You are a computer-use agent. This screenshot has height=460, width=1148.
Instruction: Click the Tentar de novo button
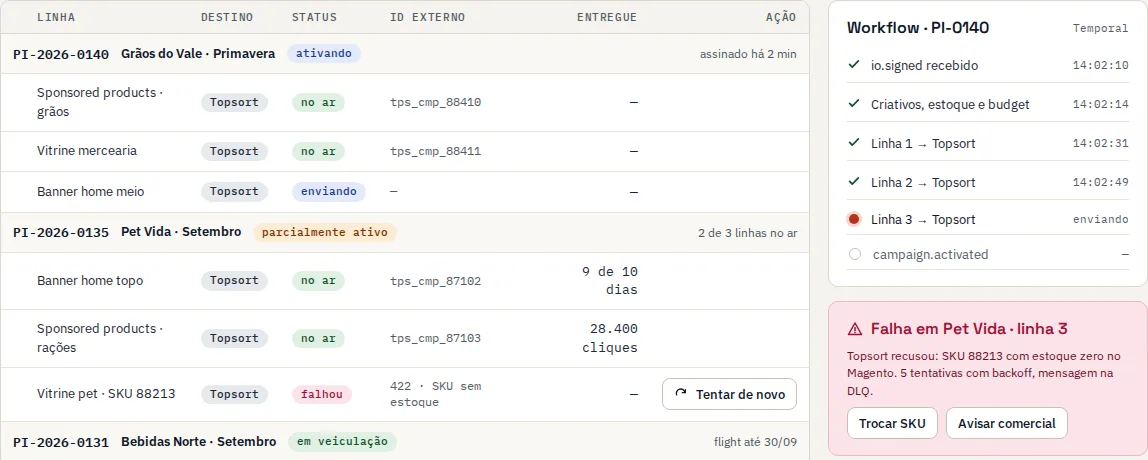click(x=729, y=394)
